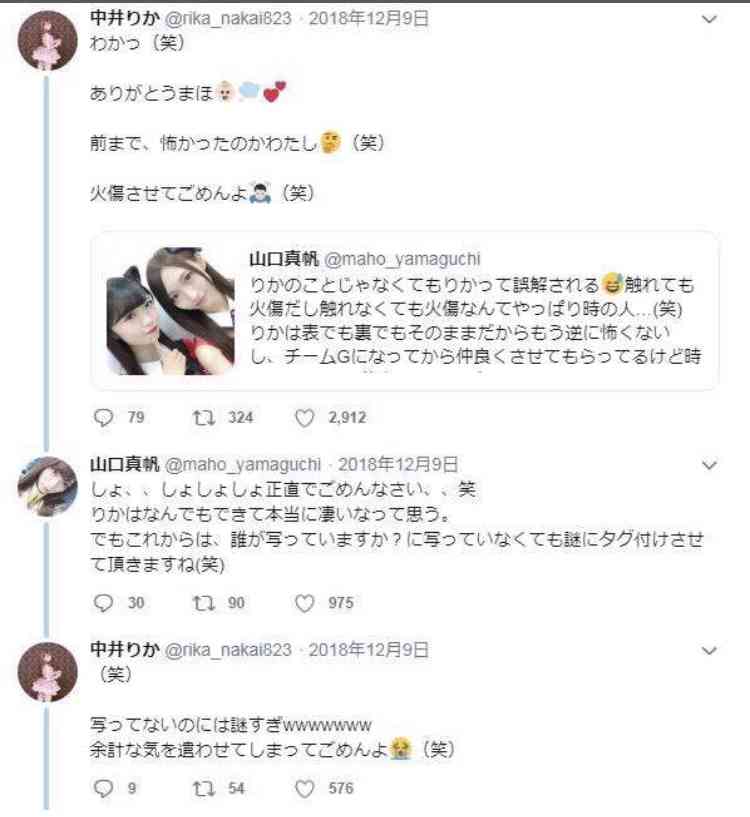Like the tweet with 576 likes
This screenshot has height=817, width=750.
pos(304,788)
